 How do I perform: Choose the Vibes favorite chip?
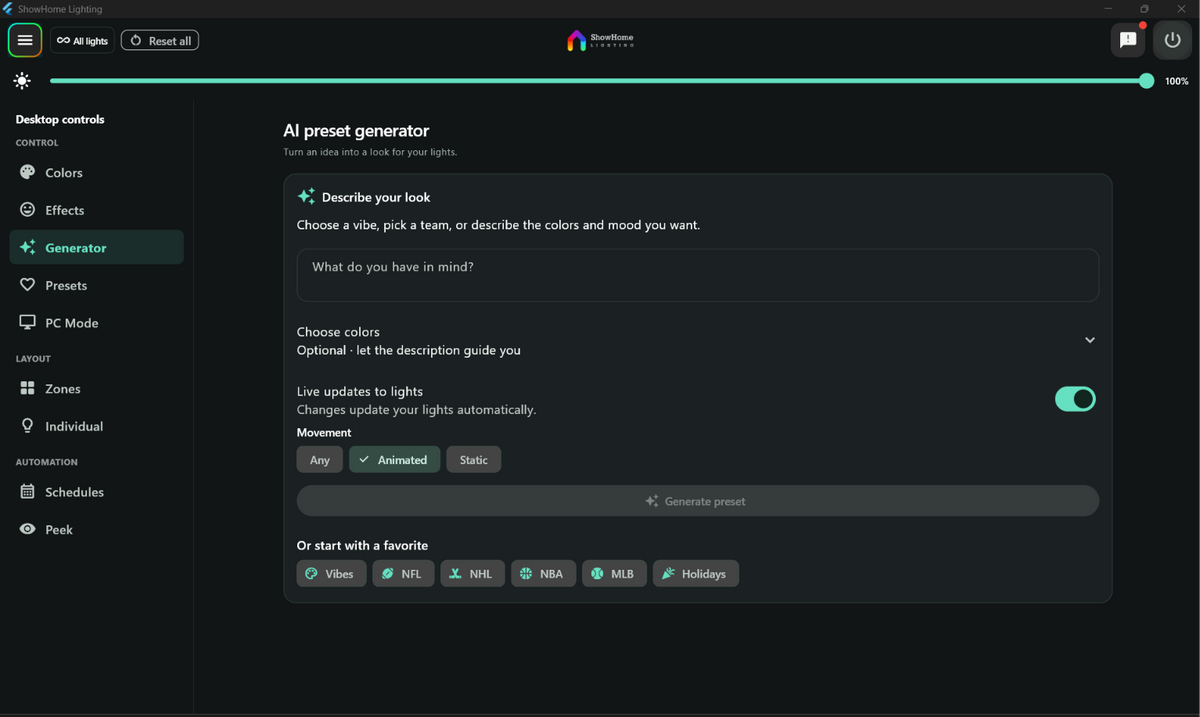[x=331, y=574]
